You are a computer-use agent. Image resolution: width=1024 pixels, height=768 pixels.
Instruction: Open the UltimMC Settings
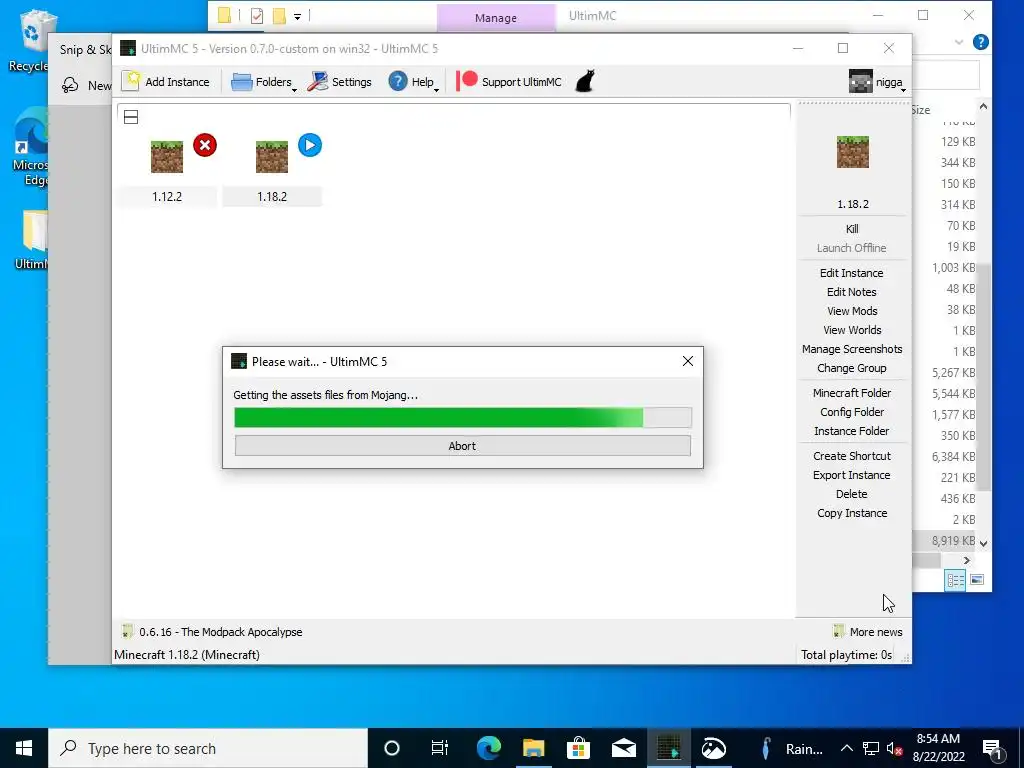[340, 82]
